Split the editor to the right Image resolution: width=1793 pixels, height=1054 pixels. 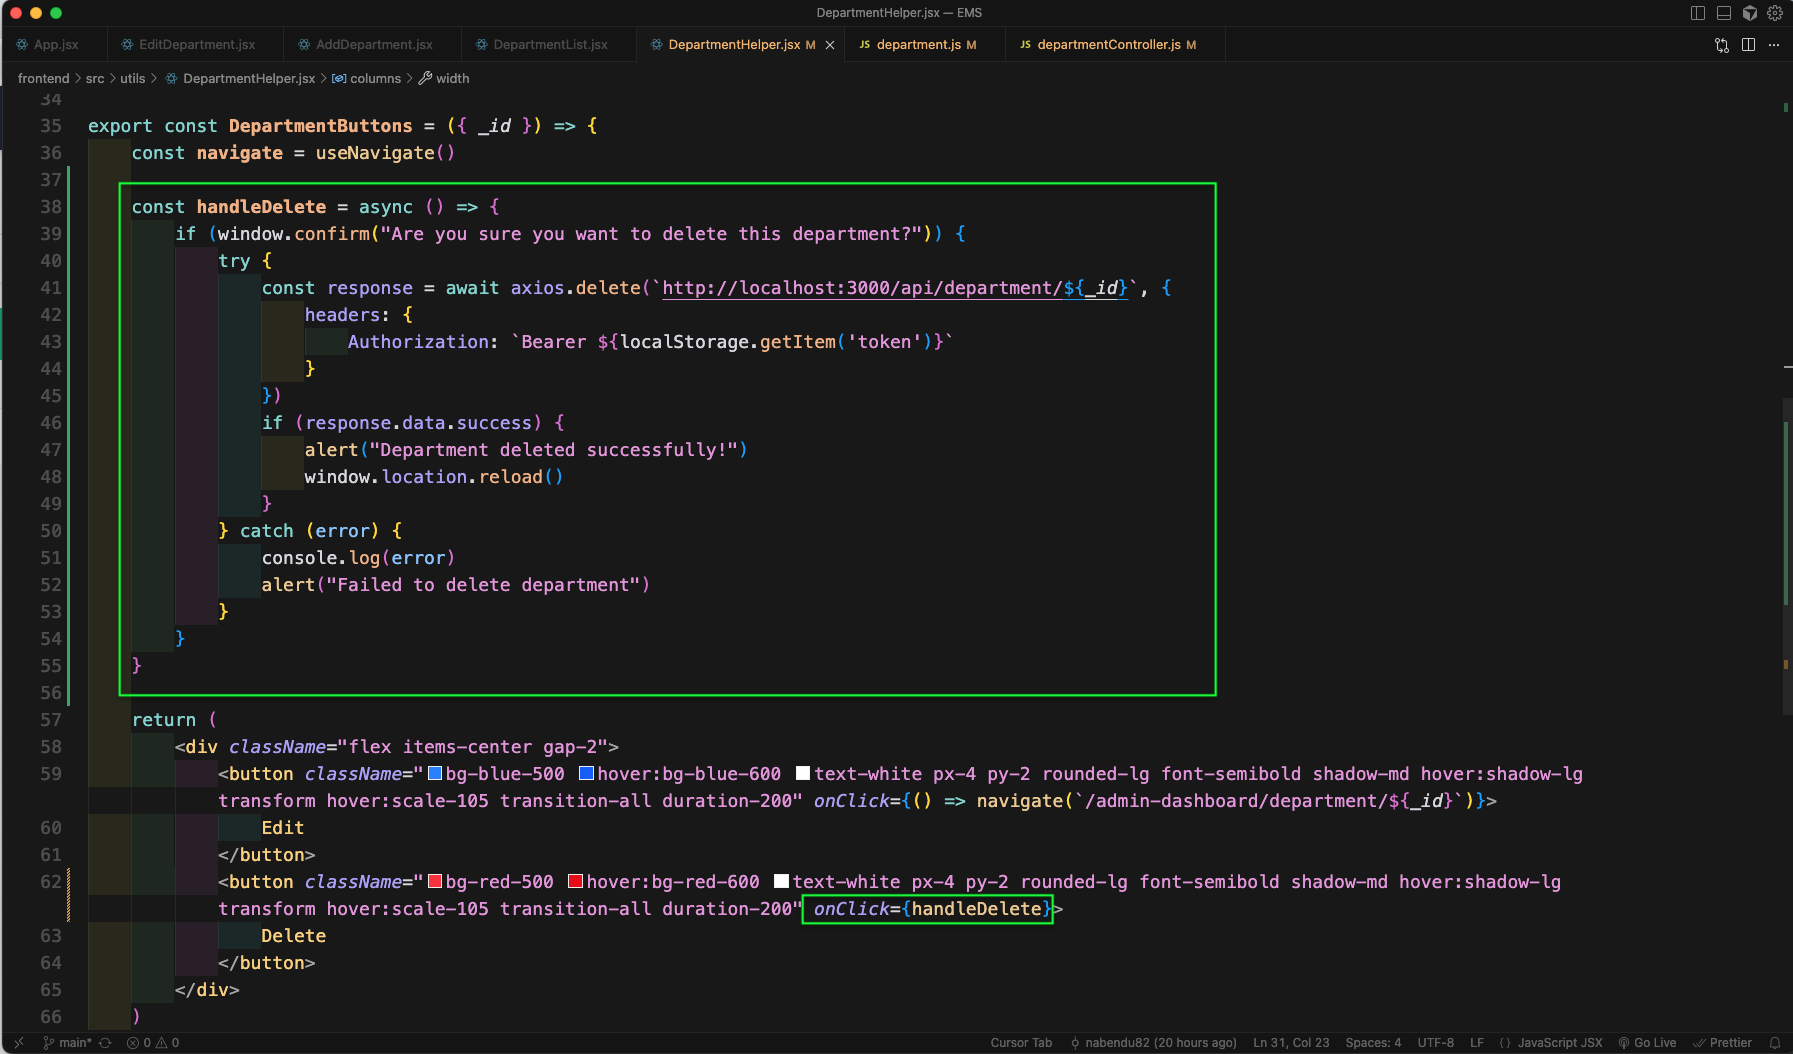tap(1748, 45)
